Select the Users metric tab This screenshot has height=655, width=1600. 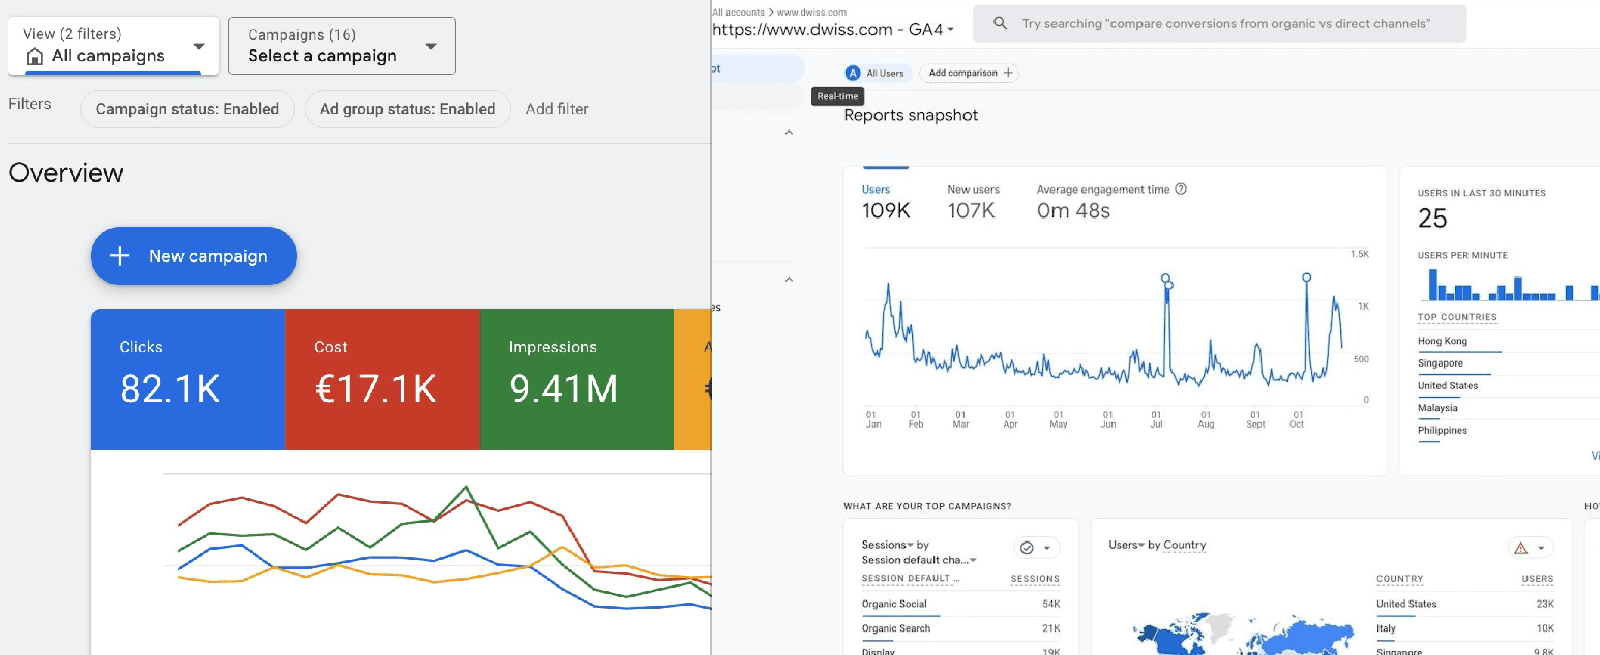point(885,201)
